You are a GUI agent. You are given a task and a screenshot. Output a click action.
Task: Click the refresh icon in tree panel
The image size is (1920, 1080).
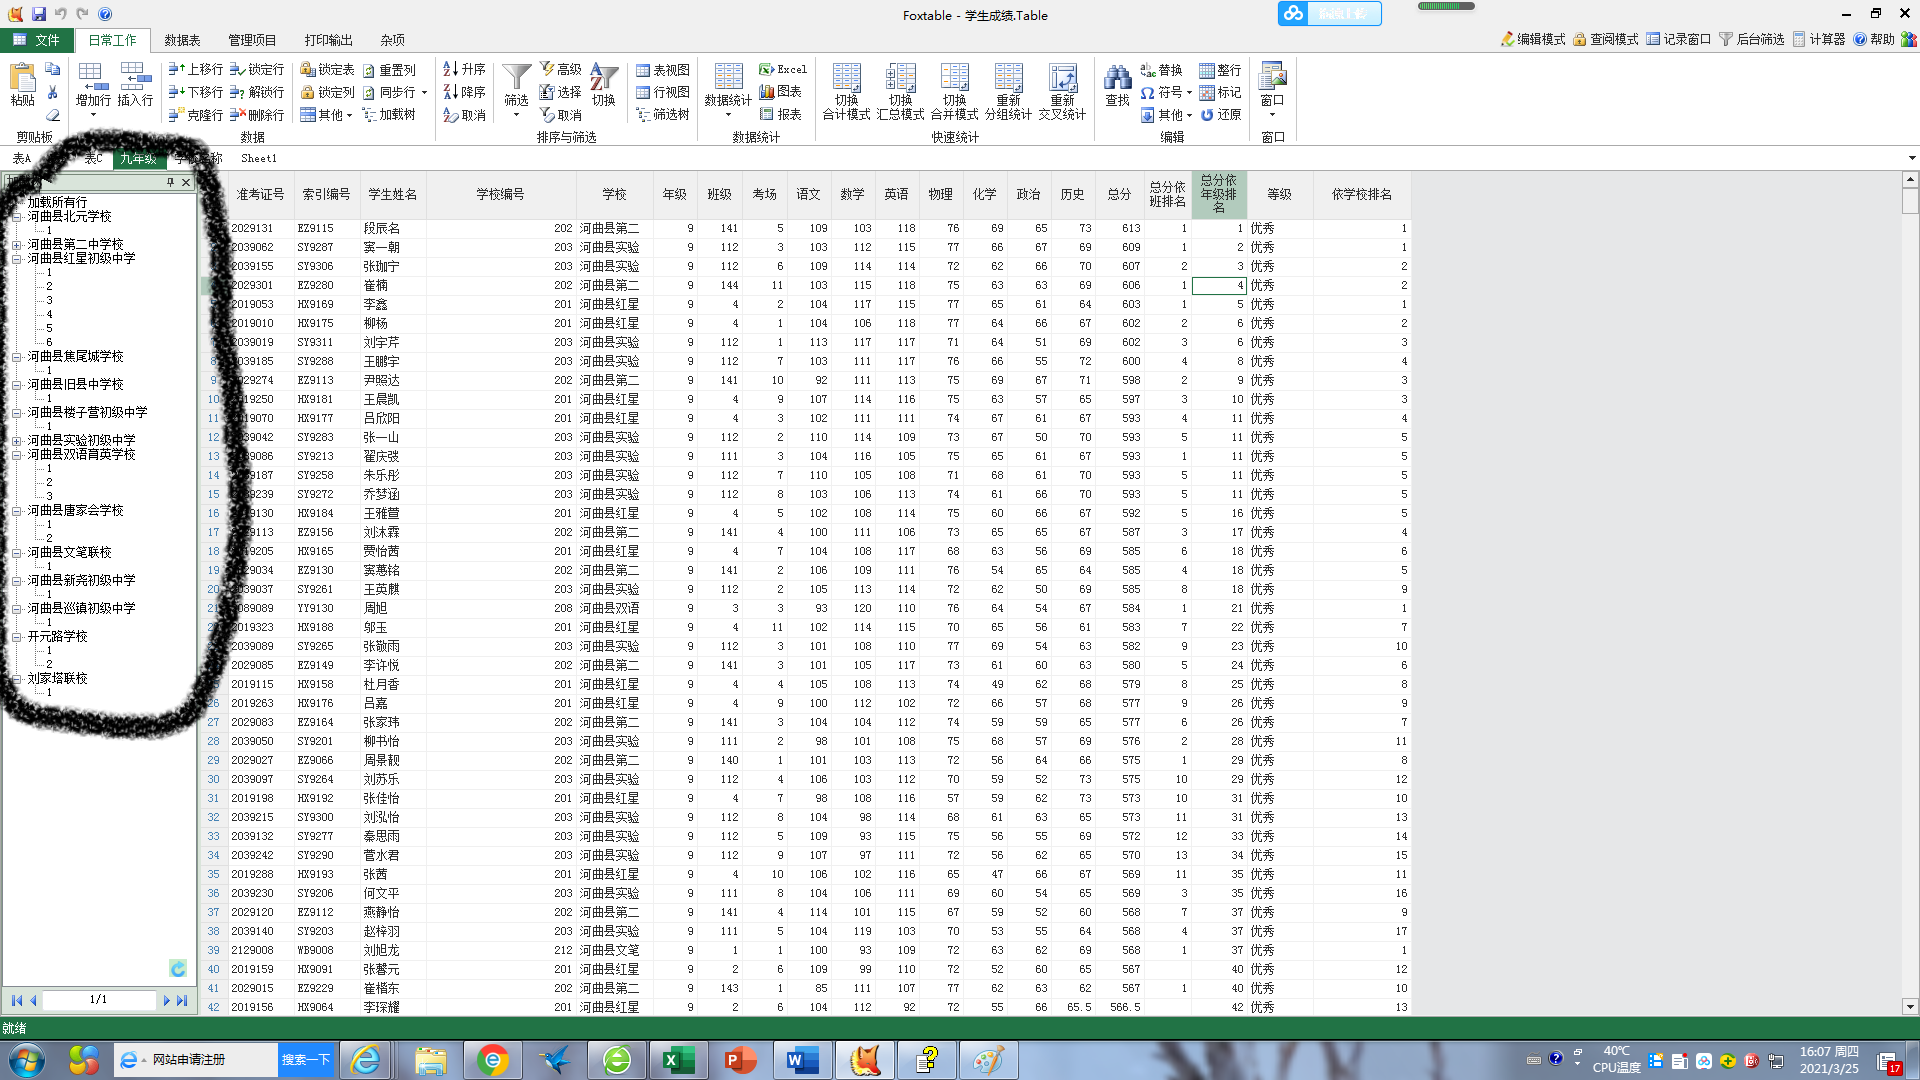(178, 968)
